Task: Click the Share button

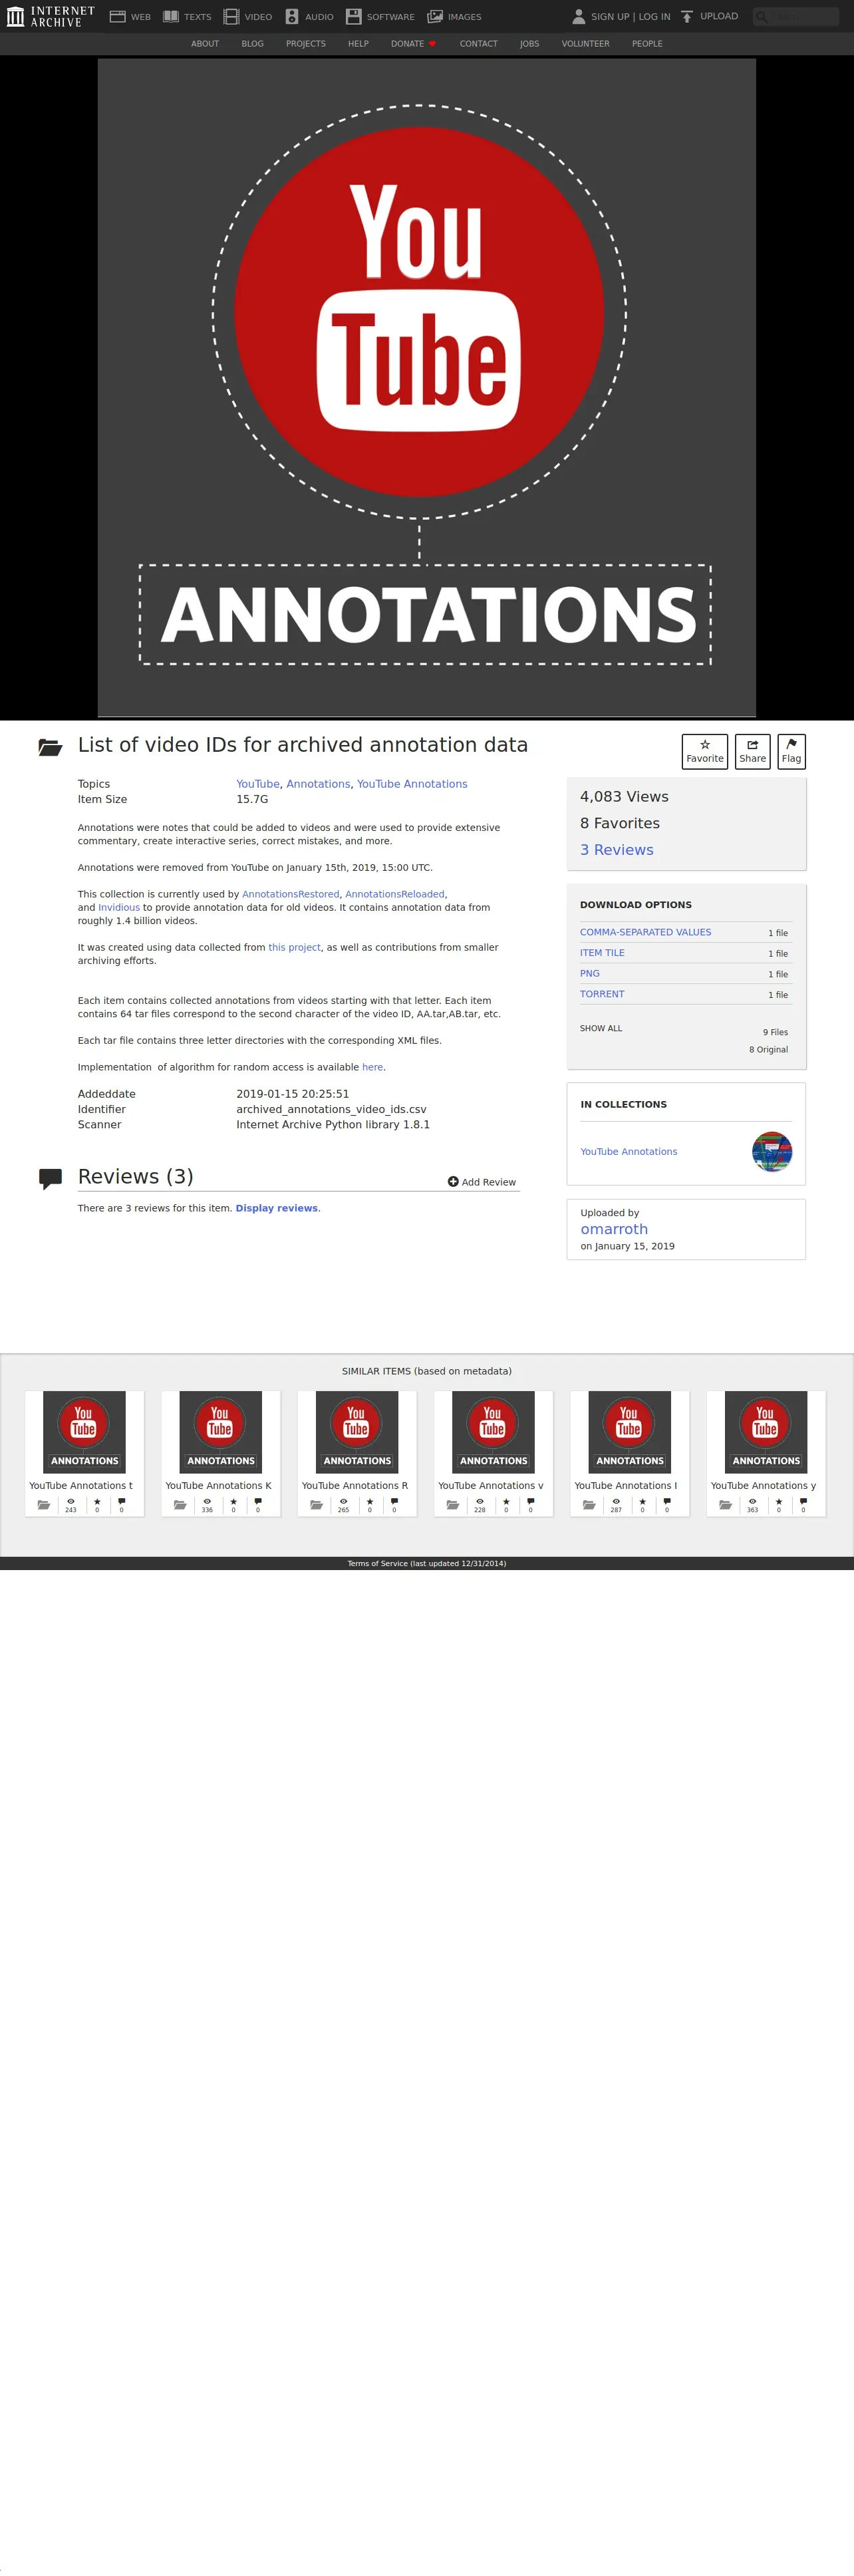Action: tap(752, 751)
